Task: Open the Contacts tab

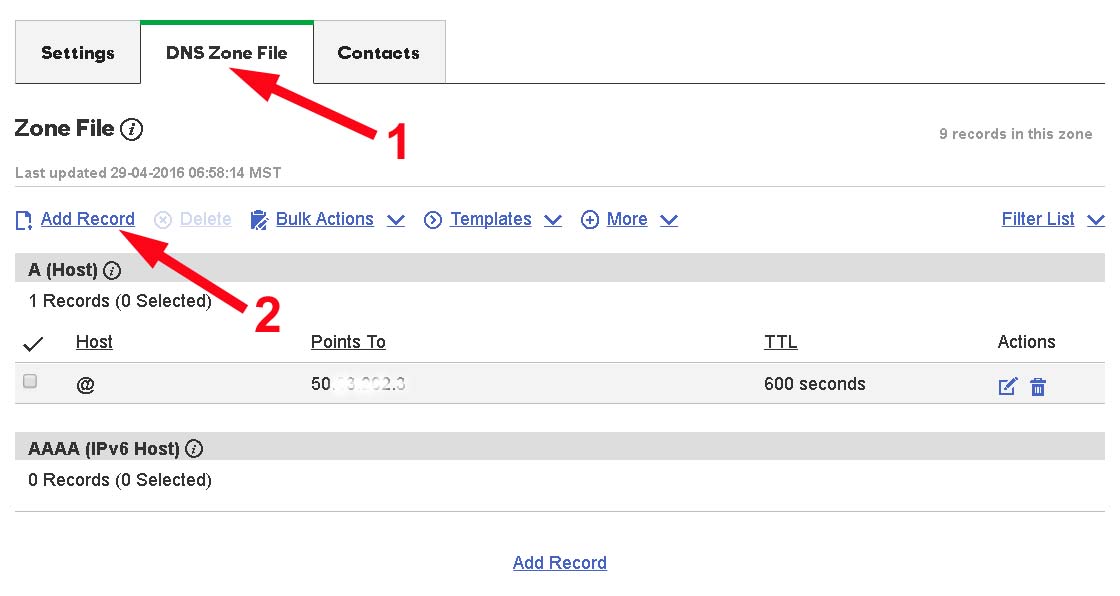Action: (378, 53)
